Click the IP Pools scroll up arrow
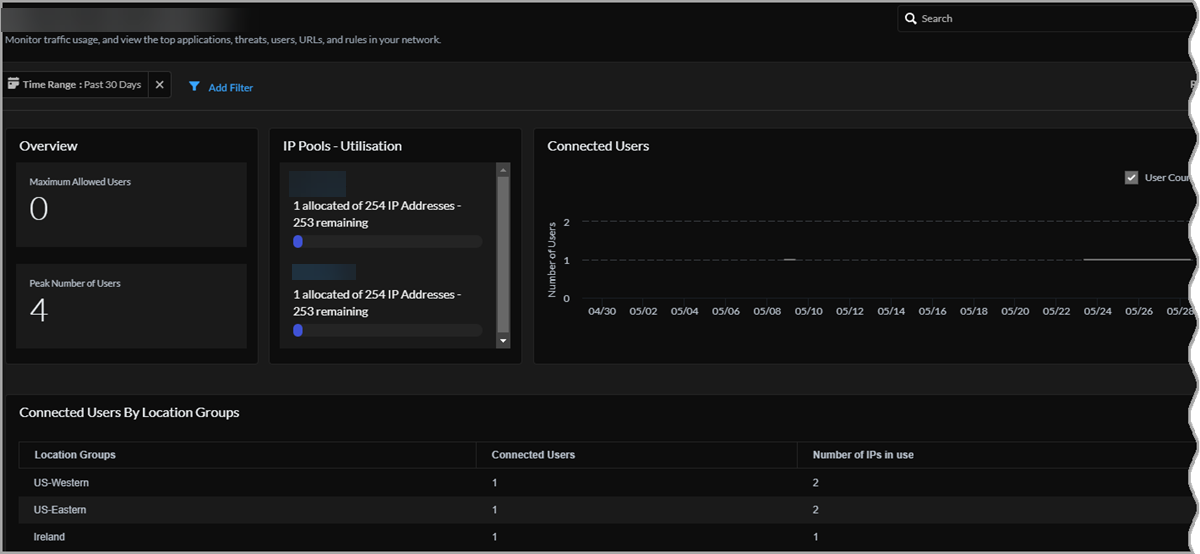 pyautogui.click(x=503, y=171)
